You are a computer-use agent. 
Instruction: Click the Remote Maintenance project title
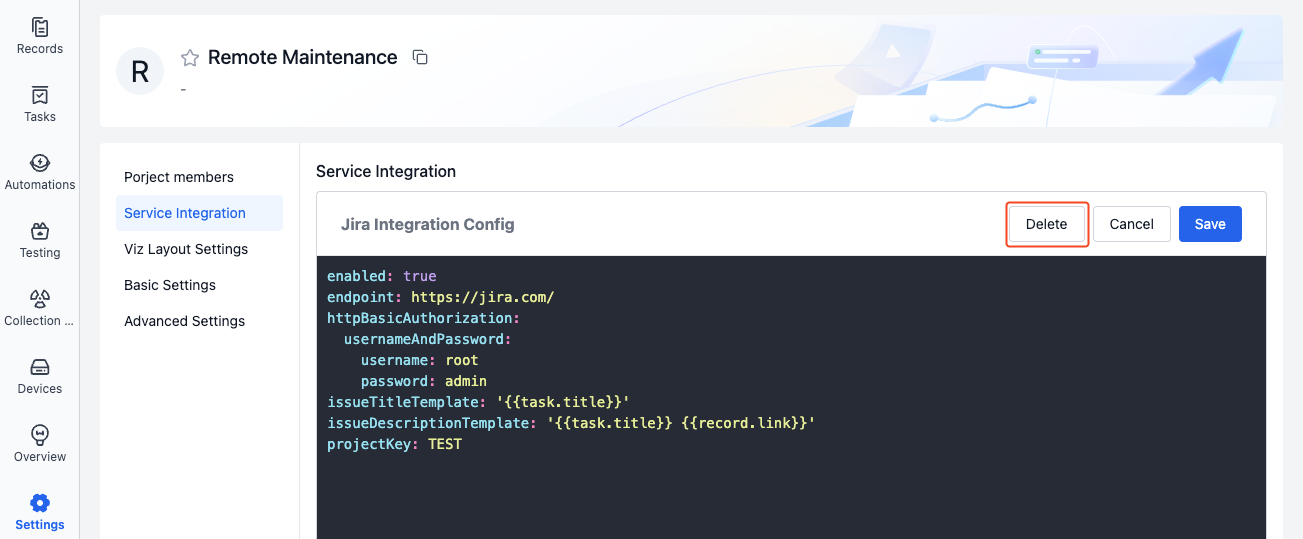(303, 57)
